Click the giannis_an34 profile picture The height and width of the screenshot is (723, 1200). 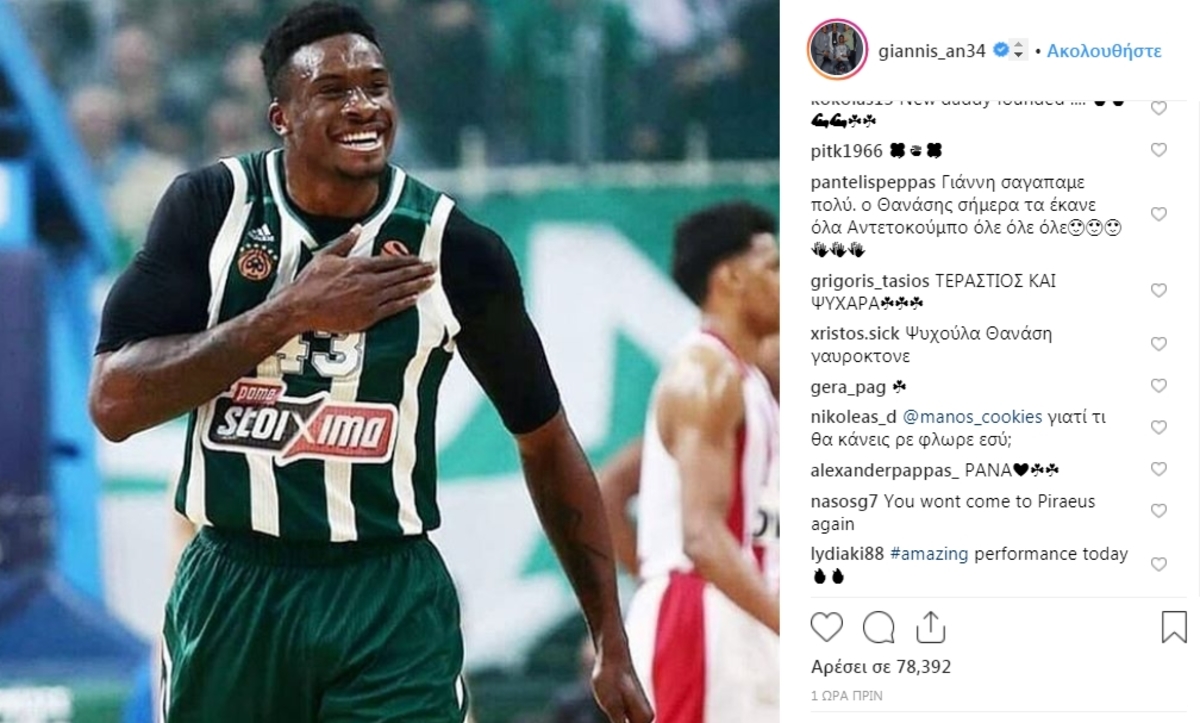pos(836,50)
